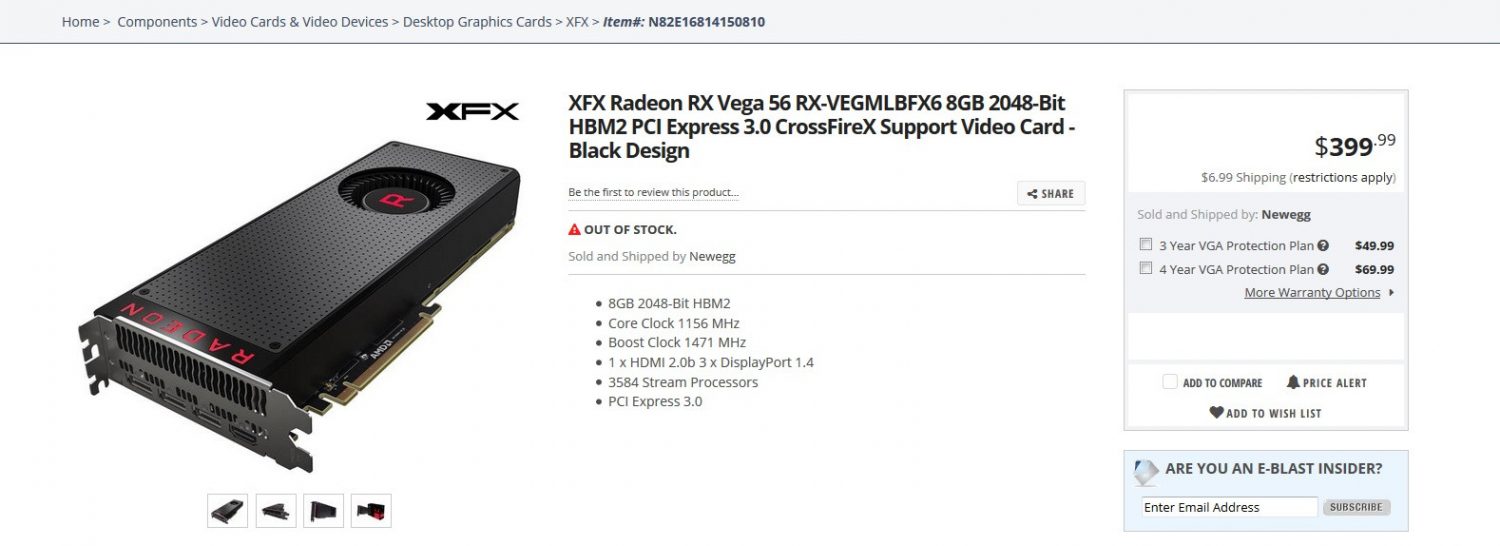Click the Enter Email Address field
This screenshot has height=546, width=1500.
coord(1230,507)
